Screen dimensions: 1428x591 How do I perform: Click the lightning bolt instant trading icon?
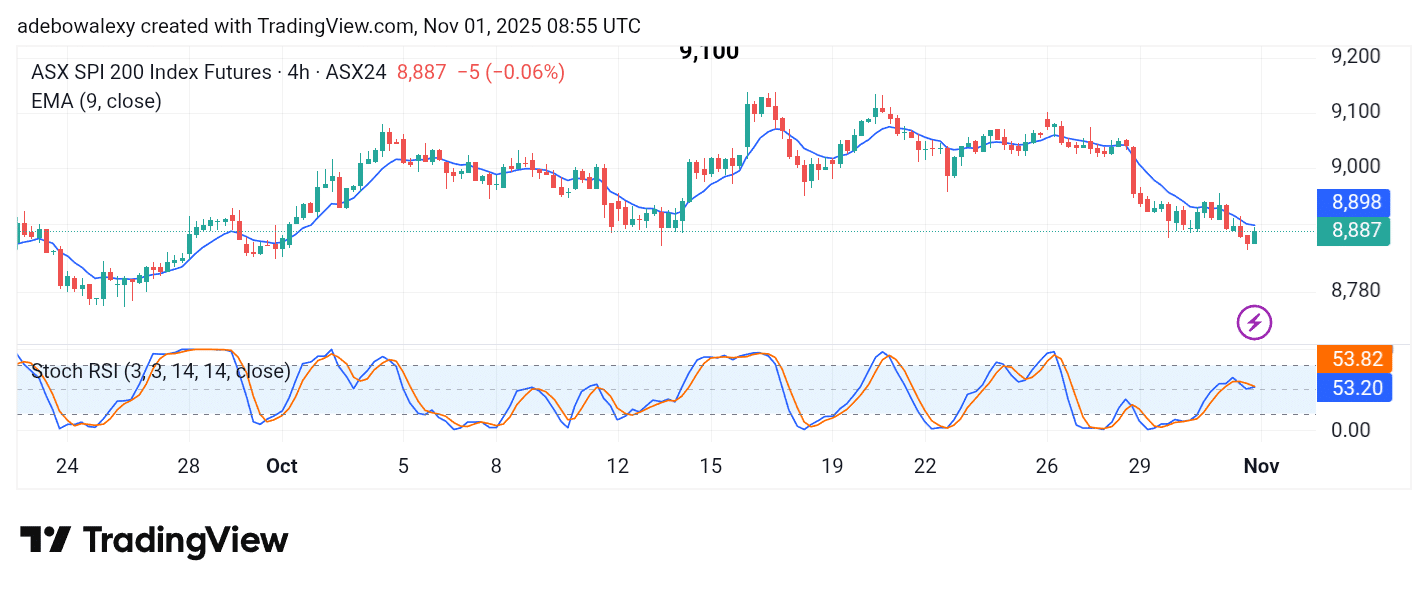point(1254,322)
